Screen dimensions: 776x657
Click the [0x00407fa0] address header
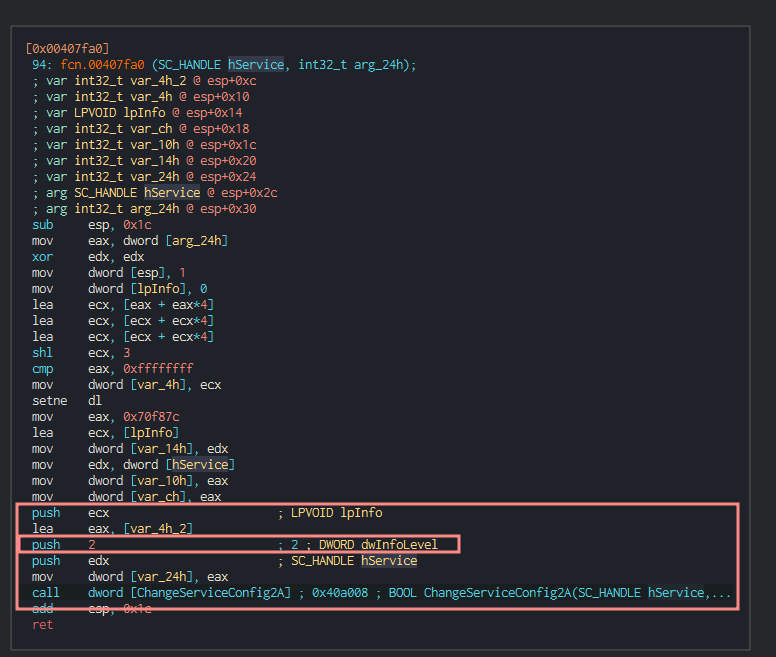(x=67, y=48)
